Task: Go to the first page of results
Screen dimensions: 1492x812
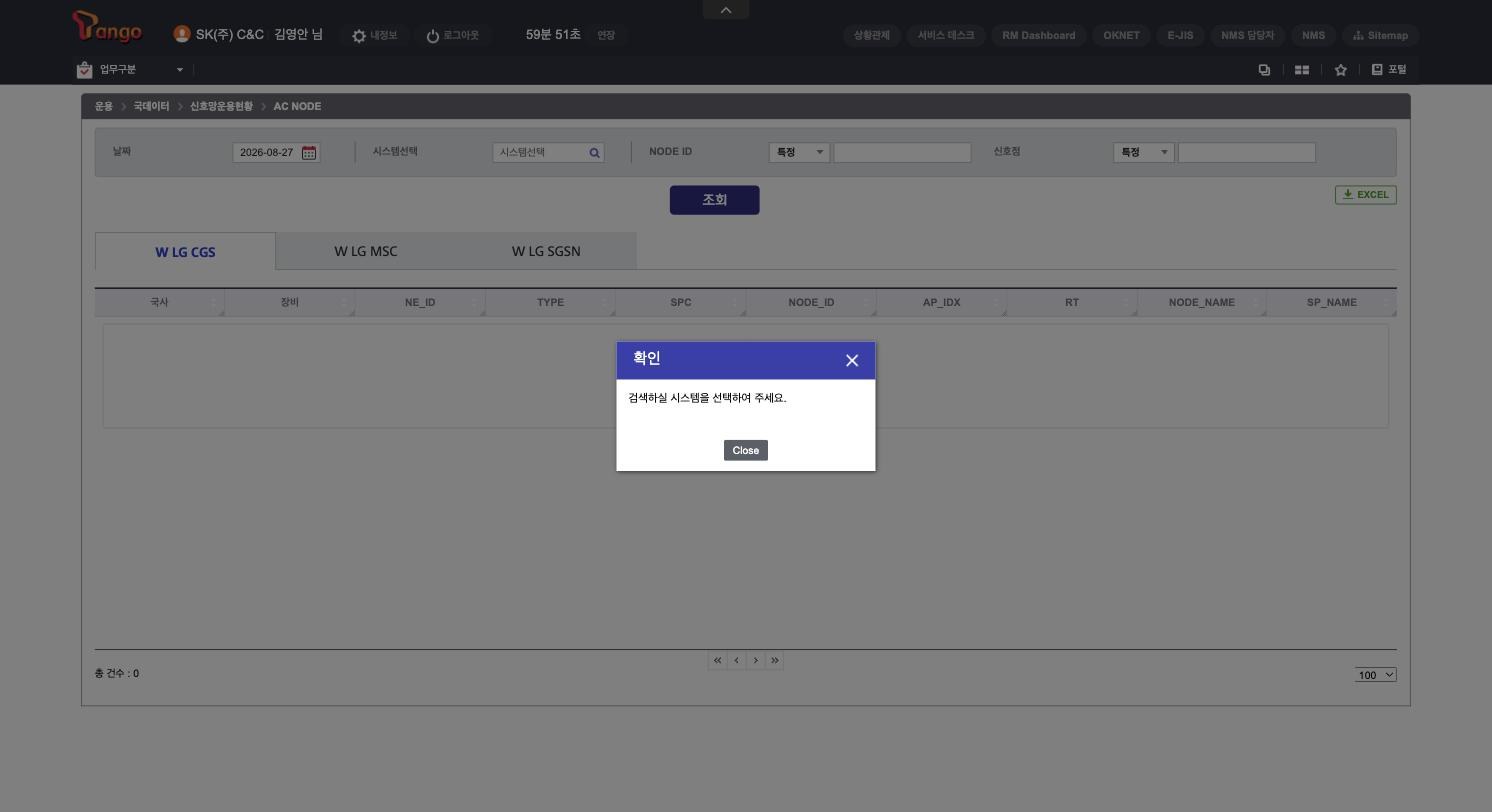Action: (717, 660)
